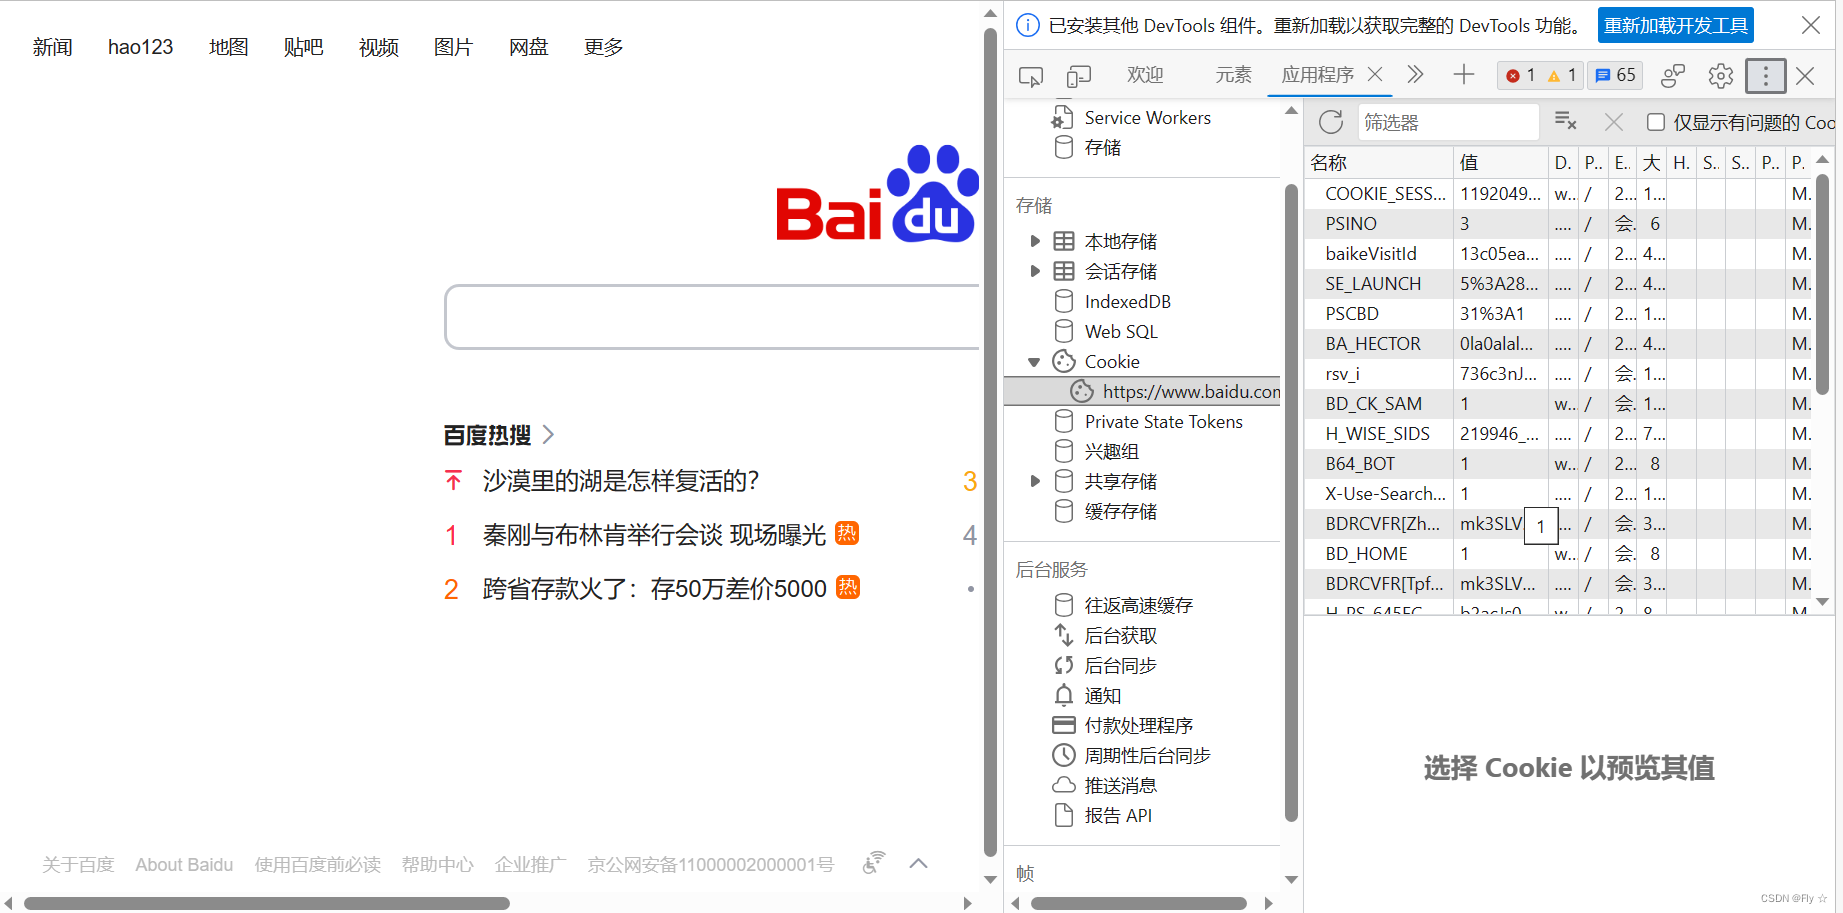Close the Application tab
The image size is (1843, 913).
pos(1375,74)
